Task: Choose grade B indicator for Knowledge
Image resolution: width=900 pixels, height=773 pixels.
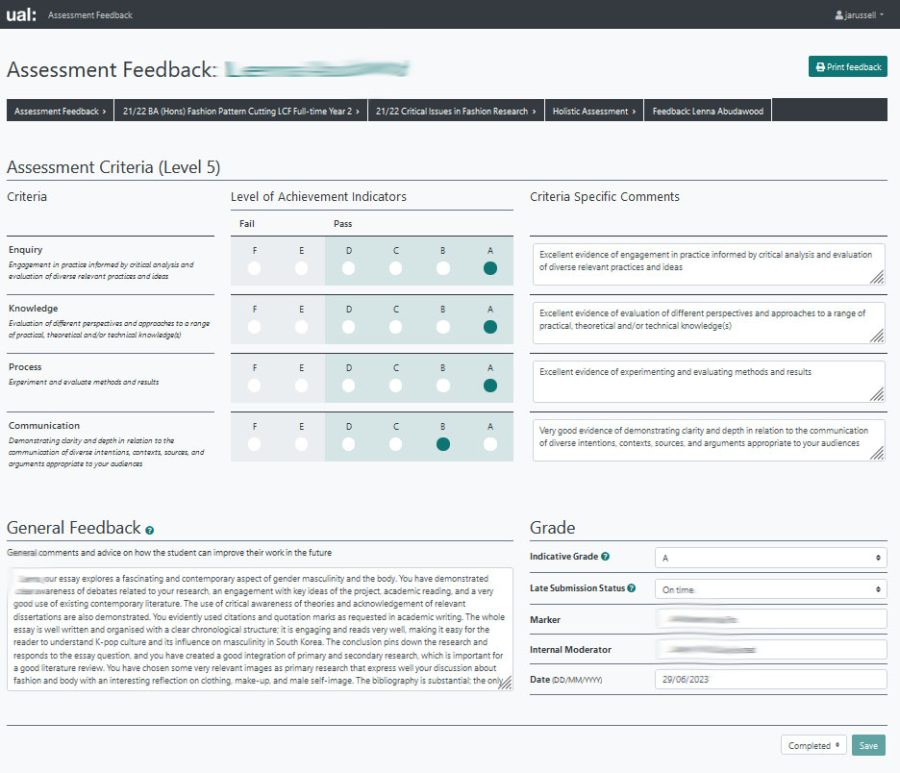Action: (x=442, y=328)
